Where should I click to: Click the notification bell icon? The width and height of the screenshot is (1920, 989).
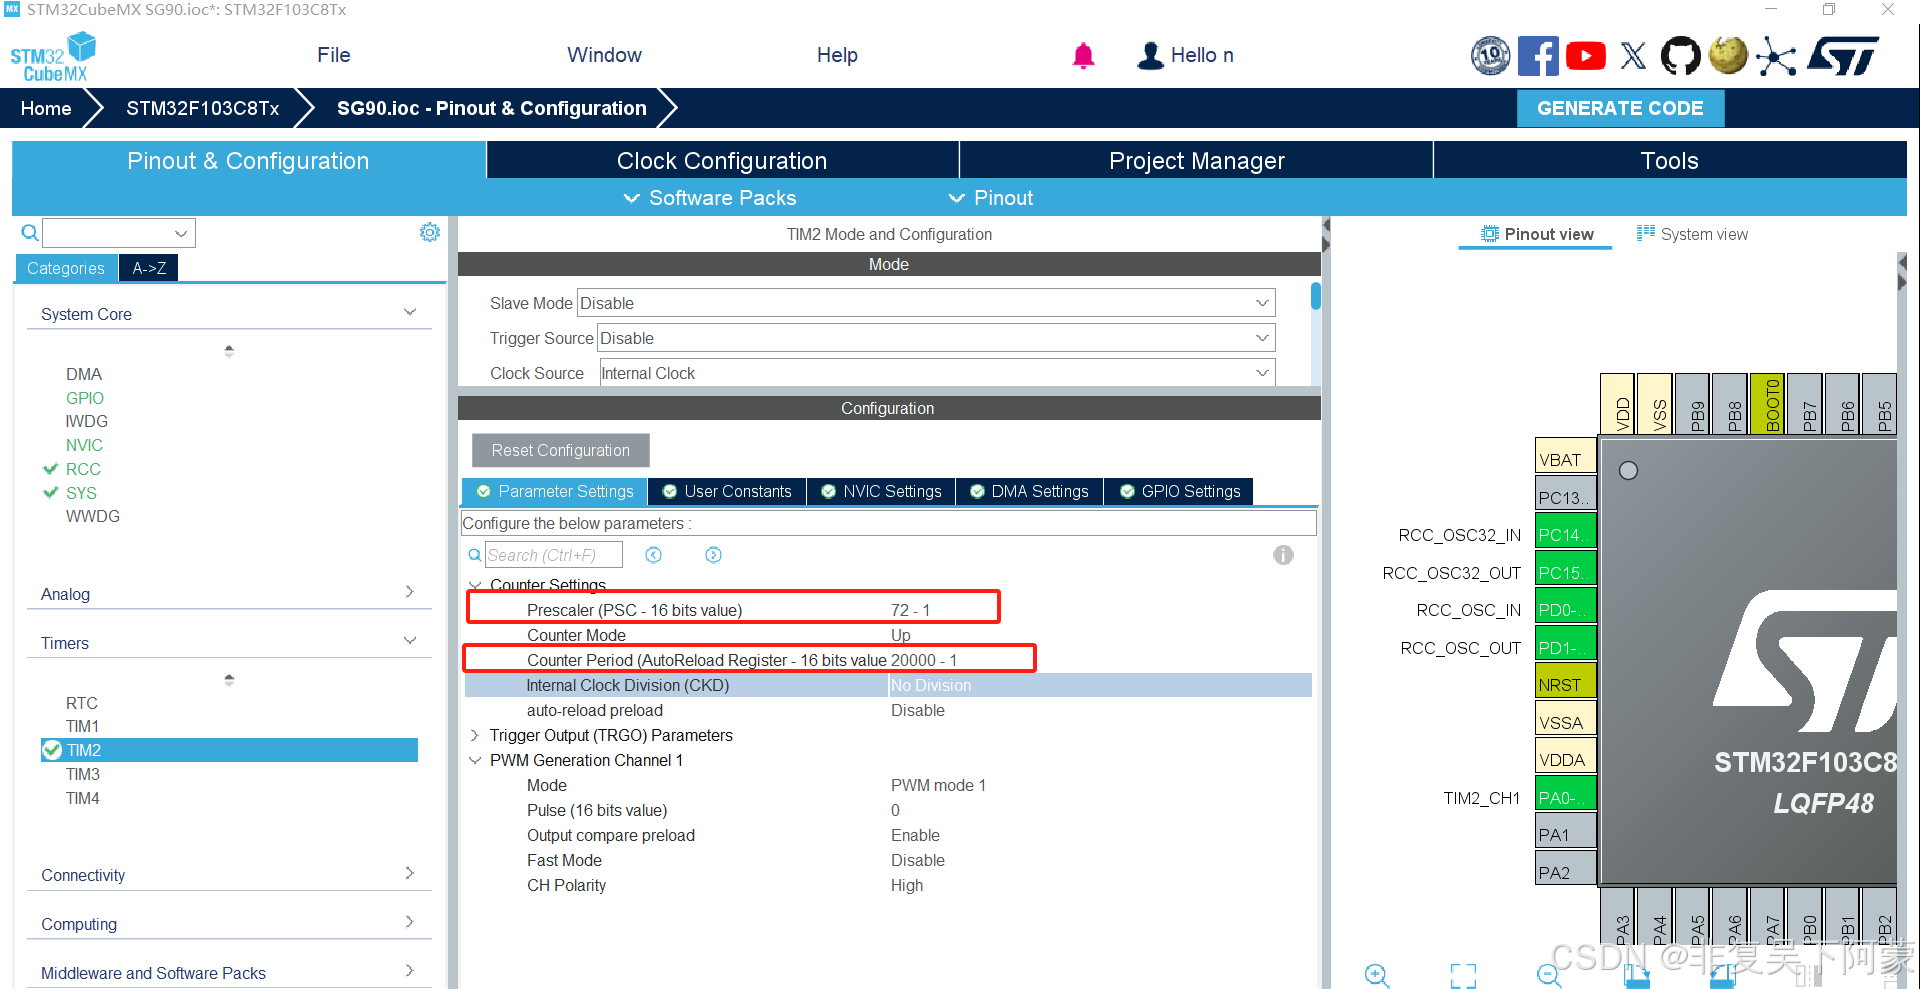(x=1083, y=55)
